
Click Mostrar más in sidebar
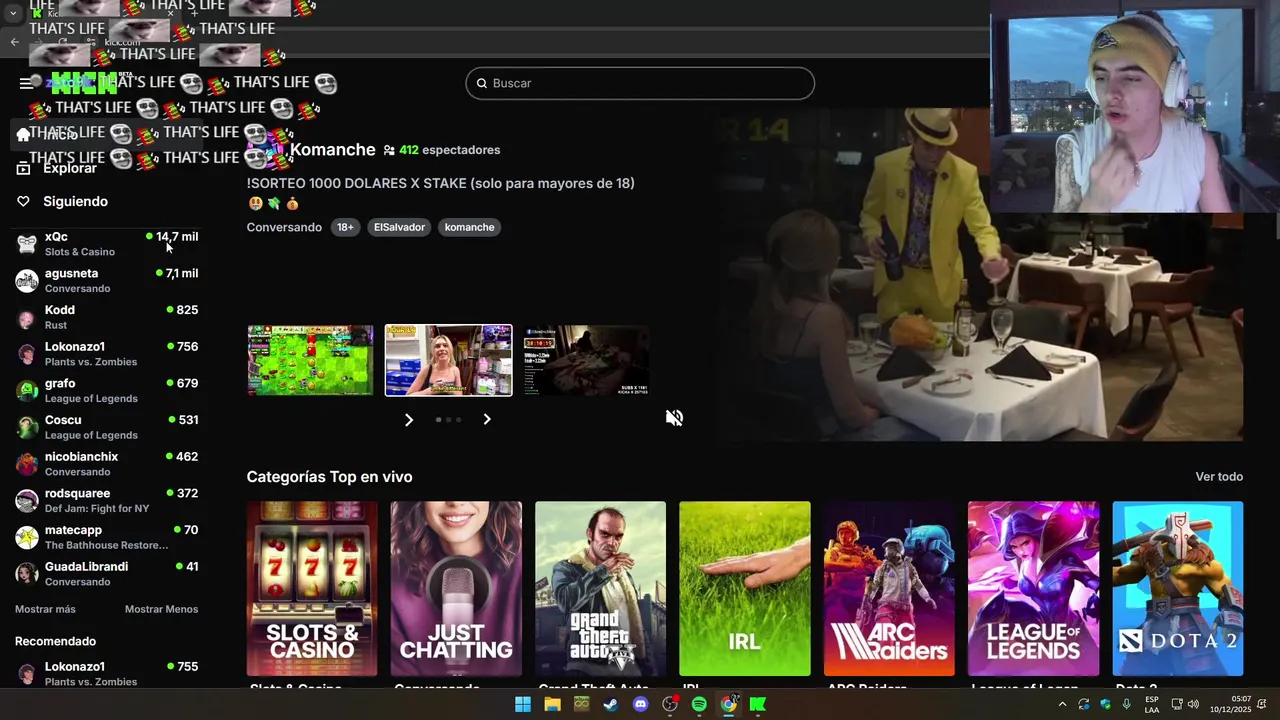point(45,609)
